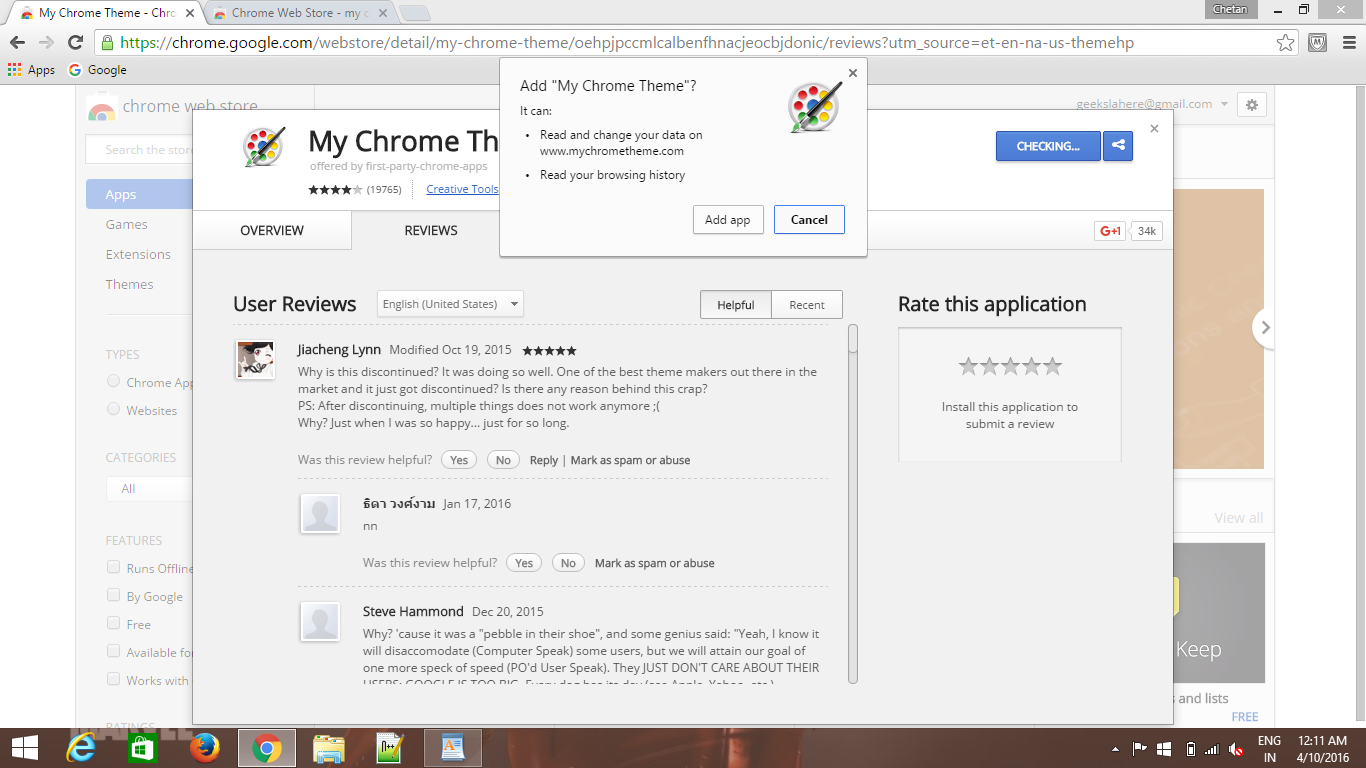The height and width of the screenshot is (768, 1366).
Task: Click the Windows Start button
Action: point(24,748)
